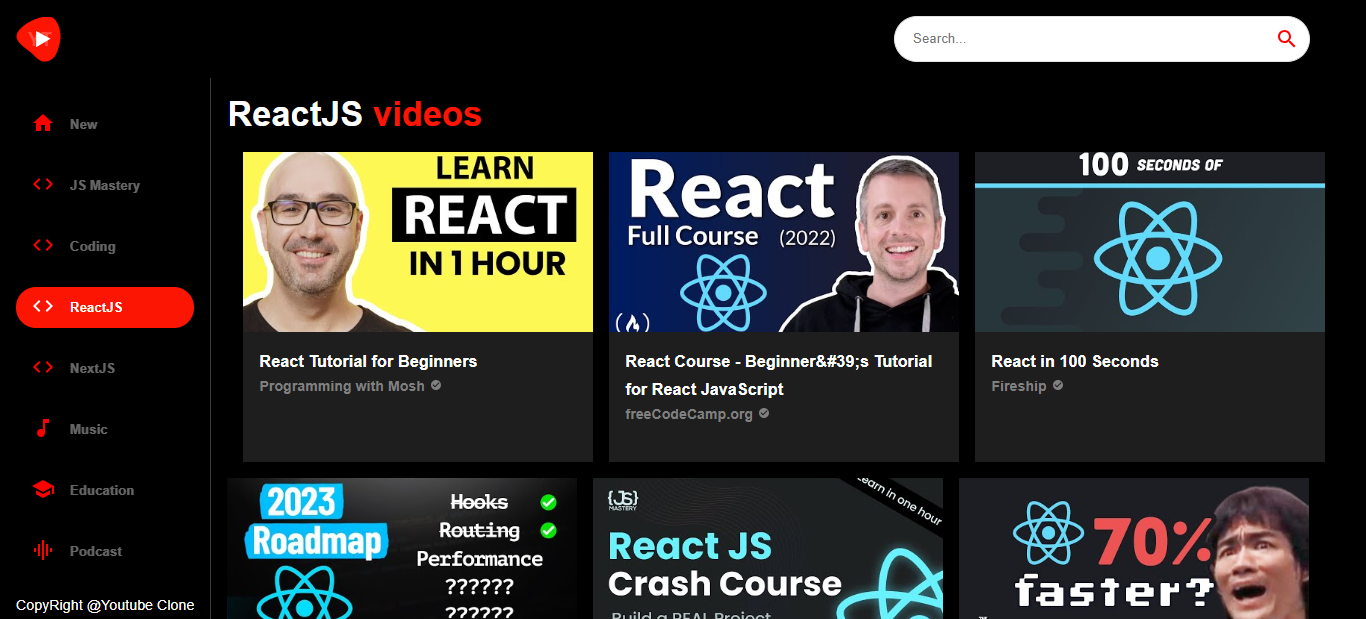The image size is (1366, 619).
Task: Play the 100 Seconds of React thumbnail
Action: (x=1150, y=242)
